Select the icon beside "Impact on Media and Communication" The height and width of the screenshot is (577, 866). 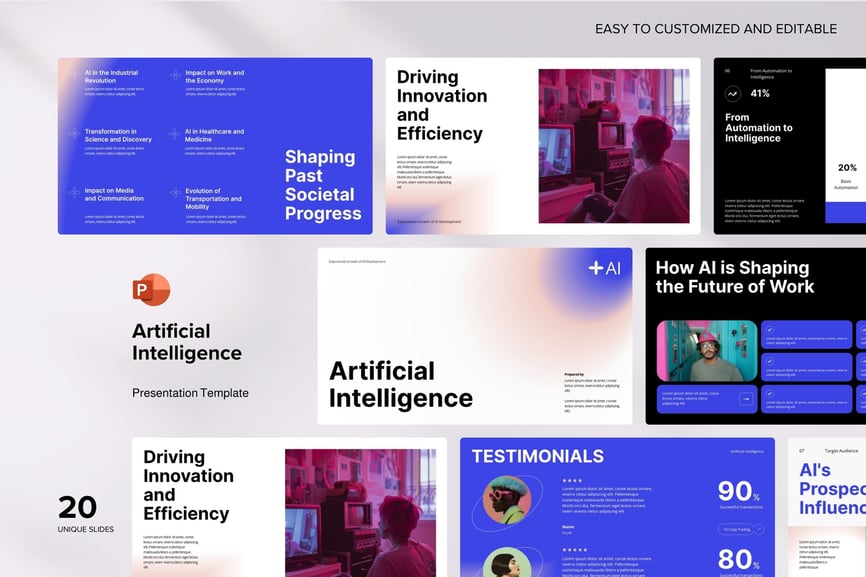(x=74, y=192)
